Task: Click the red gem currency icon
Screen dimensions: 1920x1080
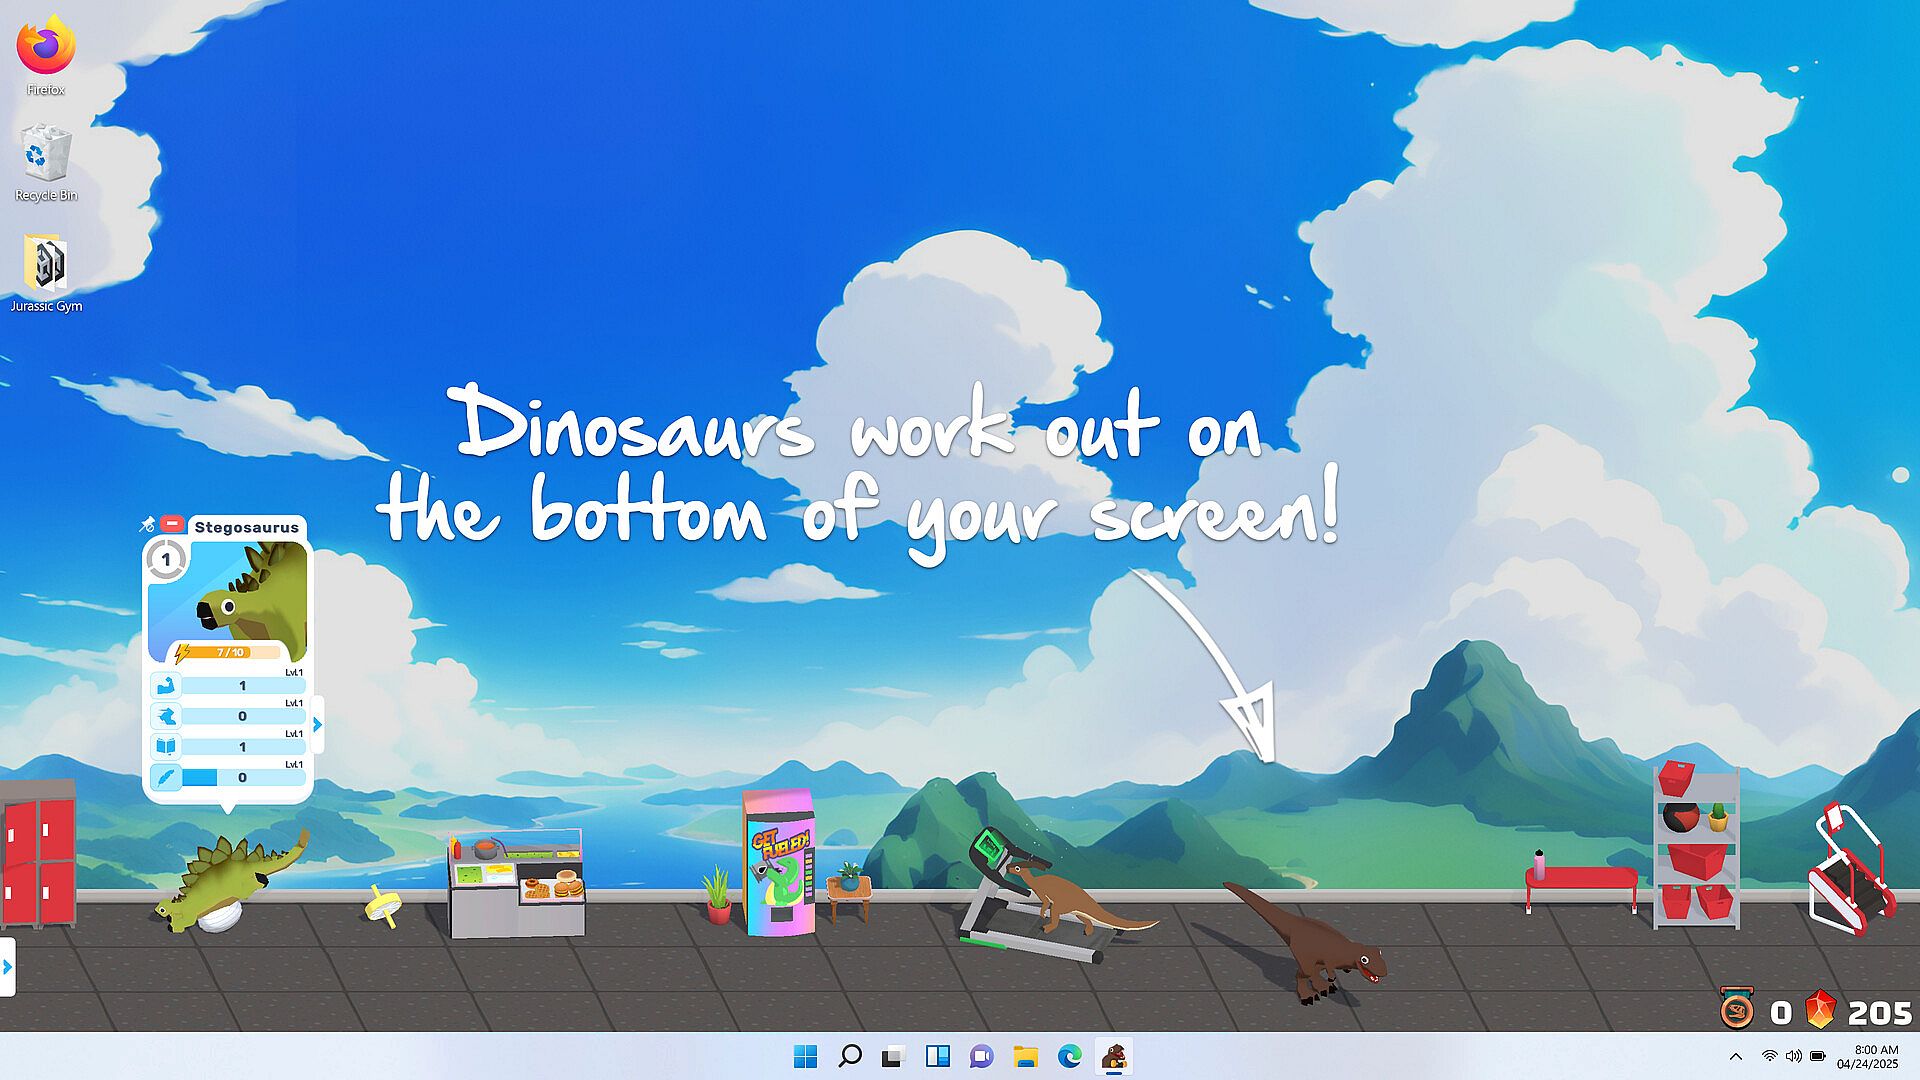Action: (x=1820, y=1011)
